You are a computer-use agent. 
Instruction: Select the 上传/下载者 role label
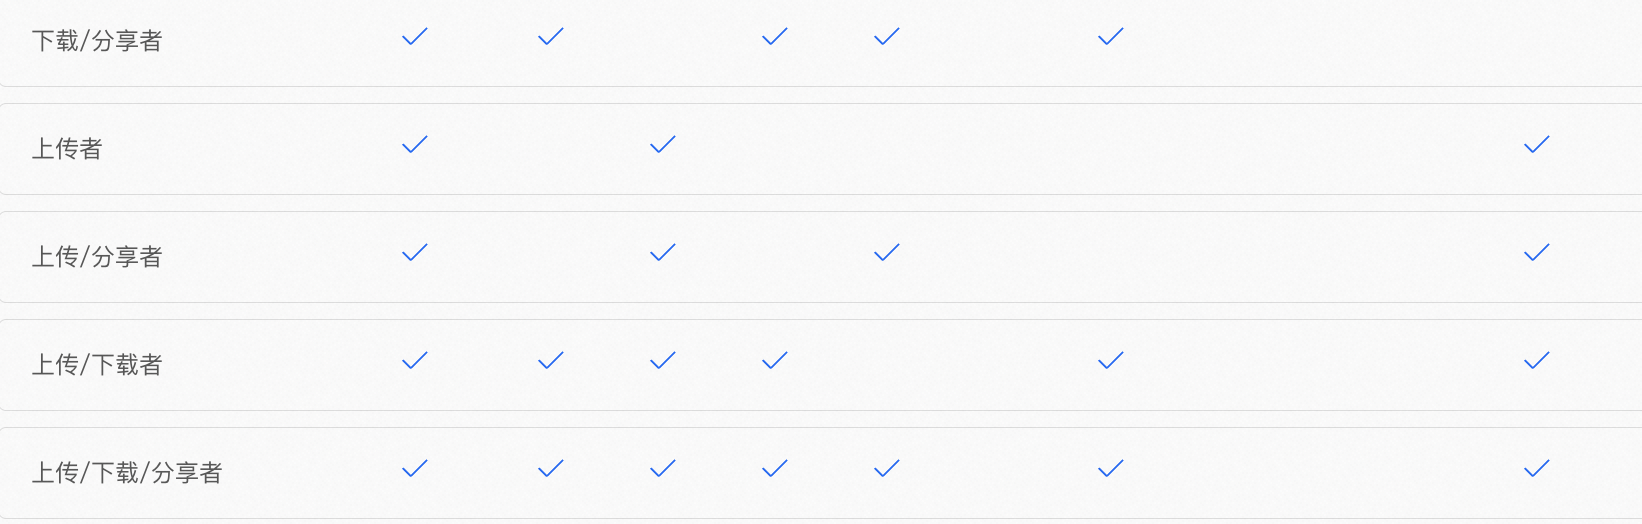(x=97, y=365)
